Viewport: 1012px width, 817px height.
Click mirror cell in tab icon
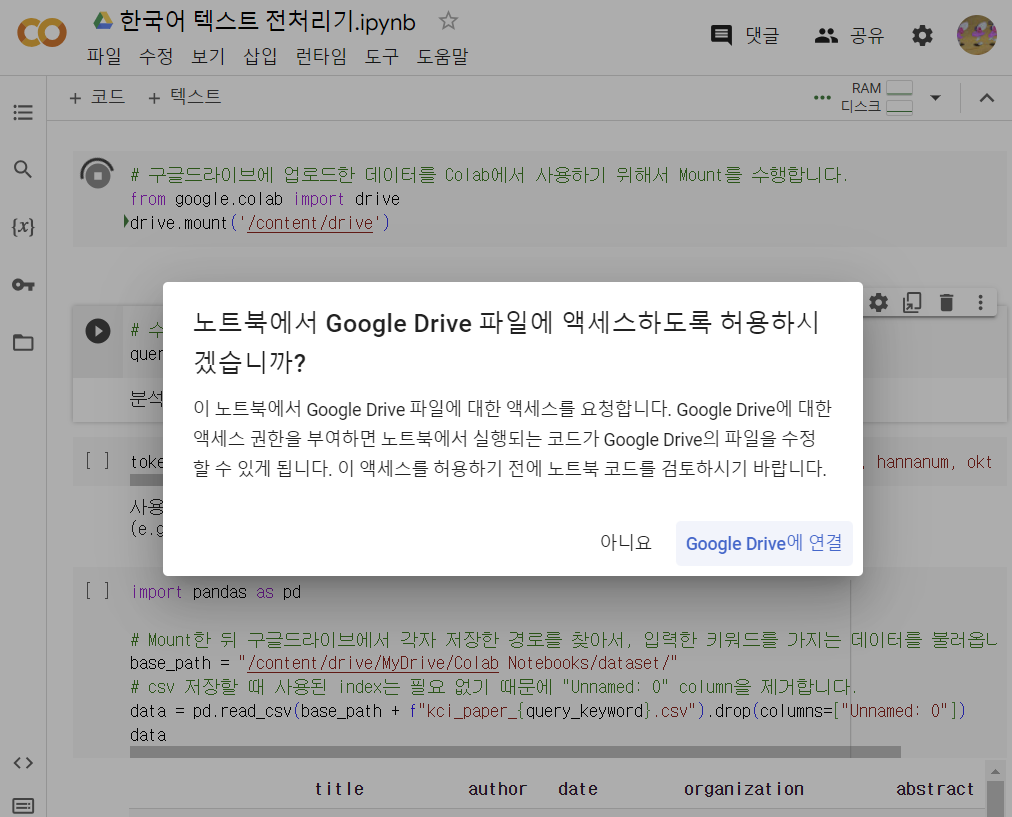(x=912, y=302)
